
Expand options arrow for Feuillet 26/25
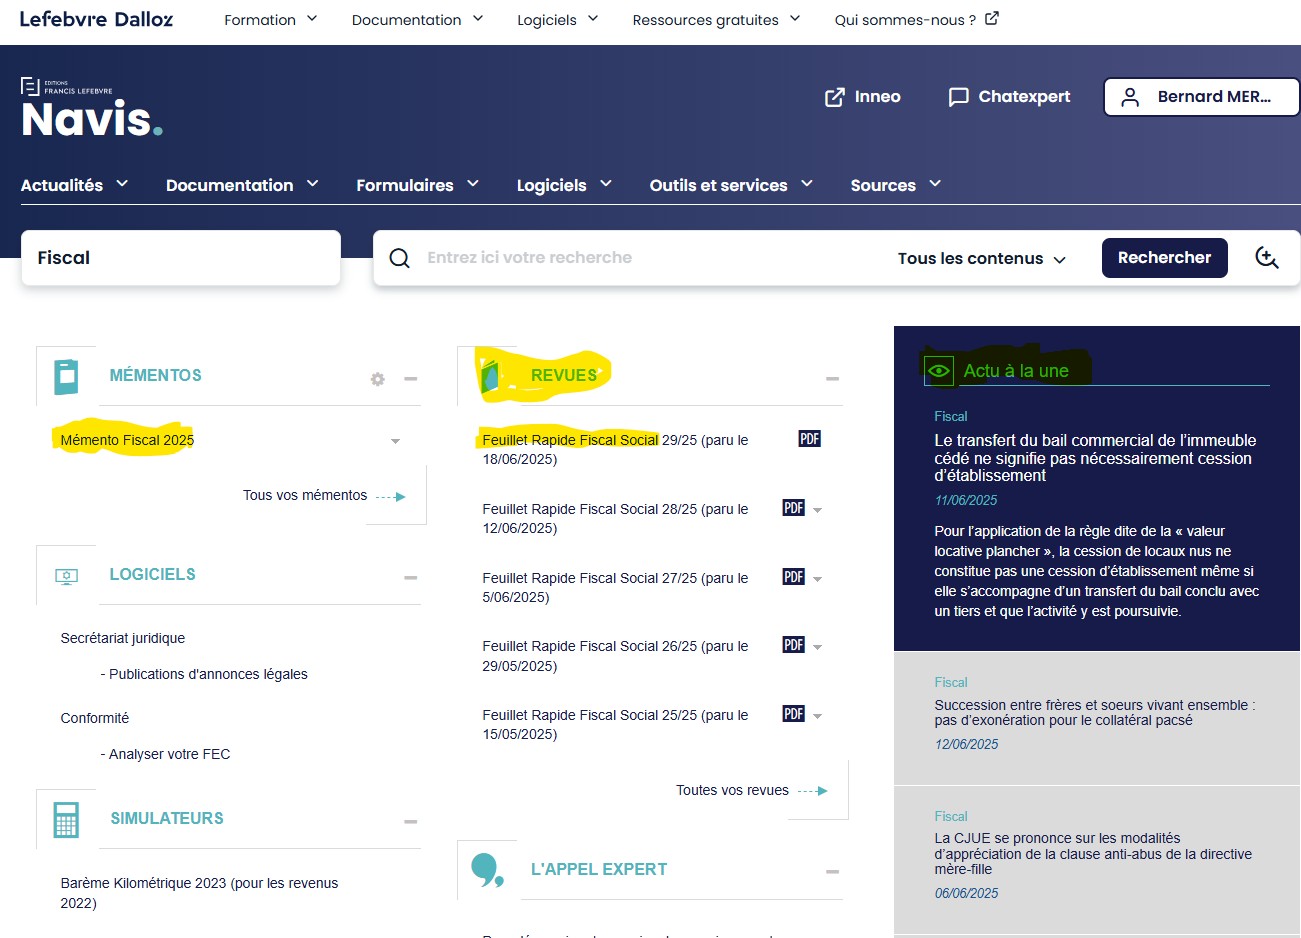[817, 647]
